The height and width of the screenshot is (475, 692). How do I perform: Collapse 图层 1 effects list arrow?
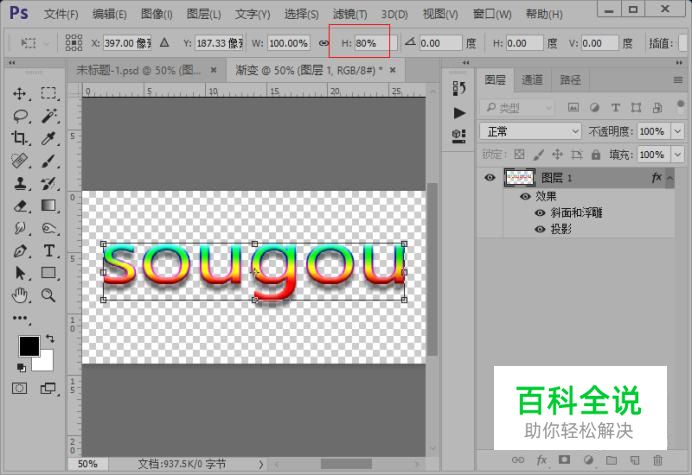point(669,177)
